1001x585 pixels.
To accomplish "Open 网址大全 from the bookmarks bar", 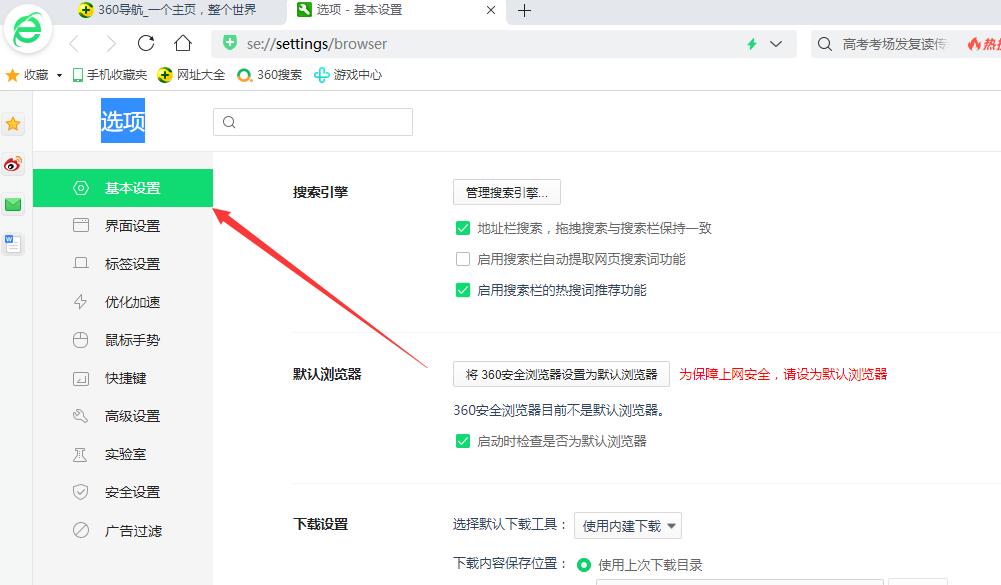I will tap(198, 74).
